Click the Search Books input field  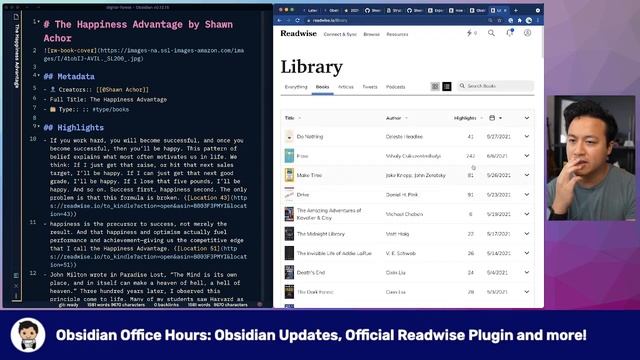(x=495, y=86)
